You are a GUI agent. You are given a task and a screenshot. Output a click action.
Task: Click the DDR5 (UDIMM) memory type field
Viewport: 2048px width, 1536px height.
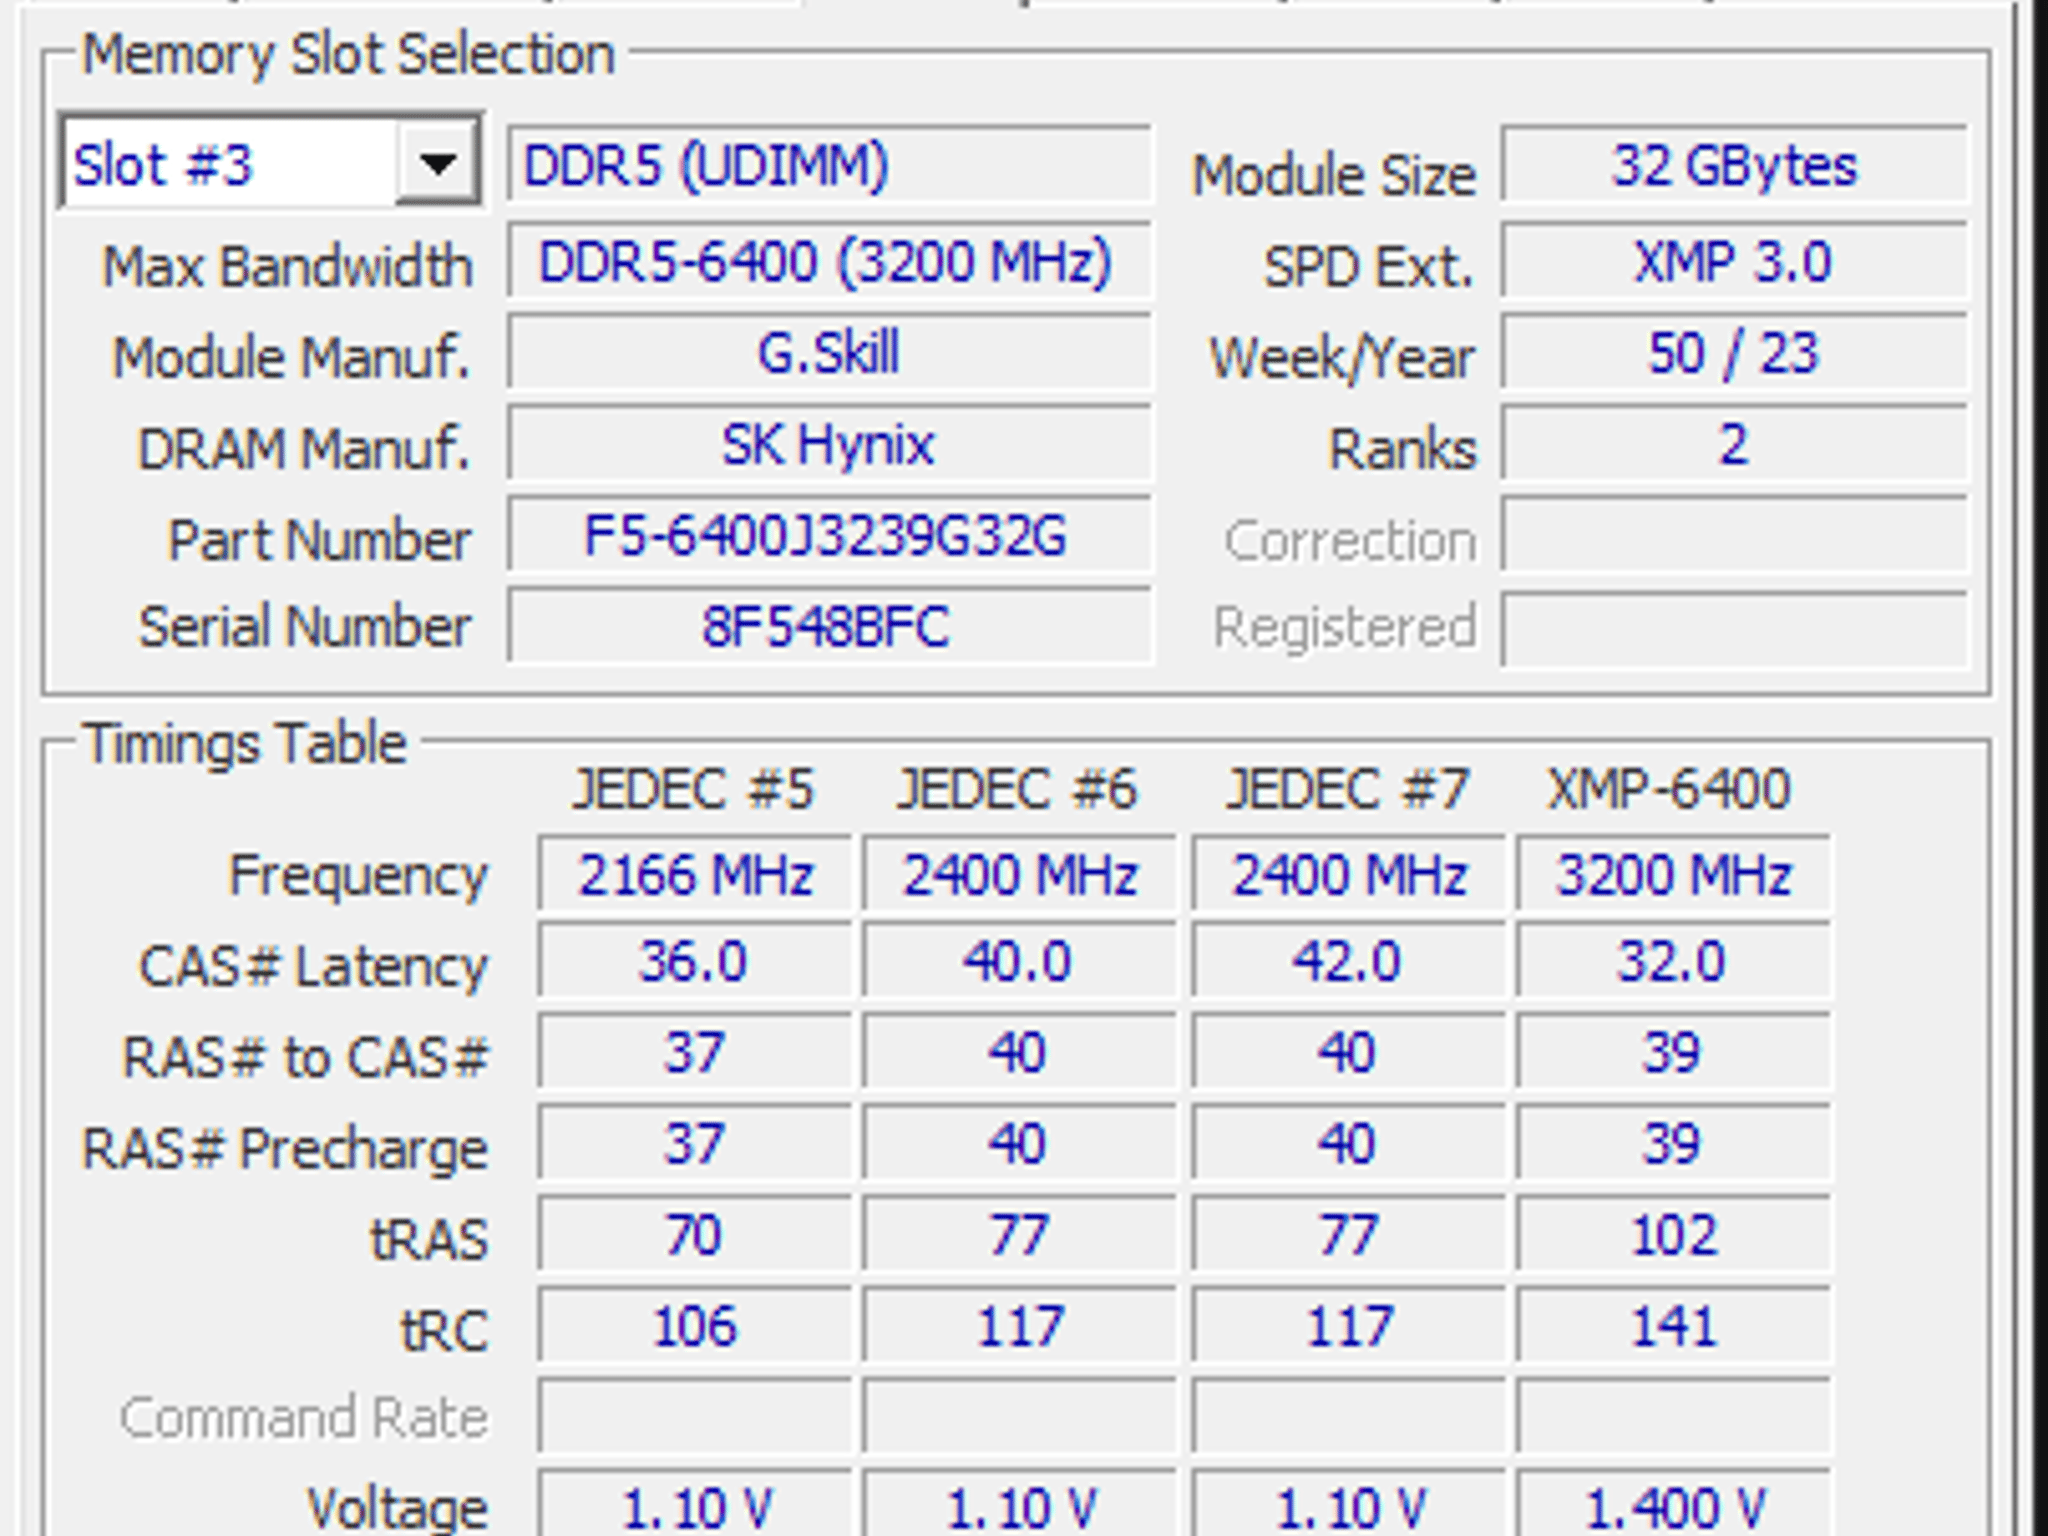click(x=829, y=164)
